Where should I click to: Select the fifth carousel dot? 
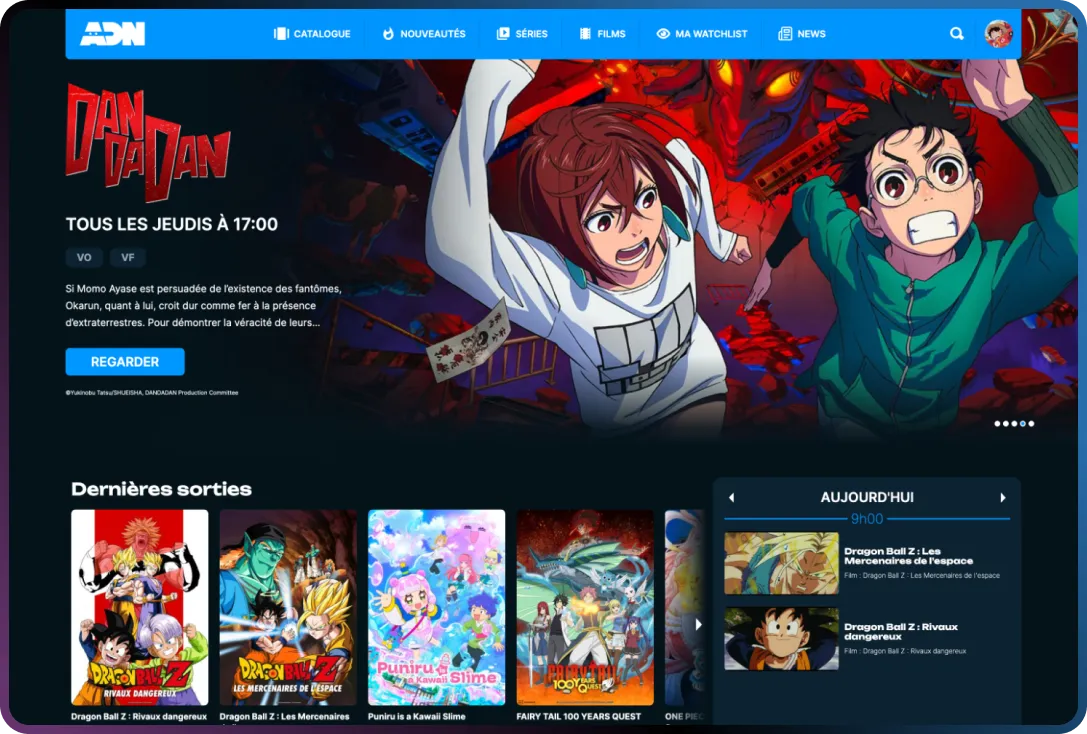[x=1032, y=423]
